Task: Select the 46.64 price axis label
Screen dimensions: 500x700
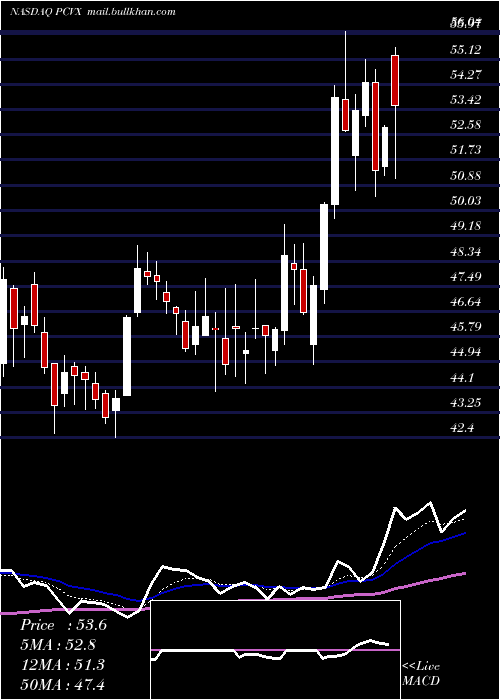Action: coord(466,302)
